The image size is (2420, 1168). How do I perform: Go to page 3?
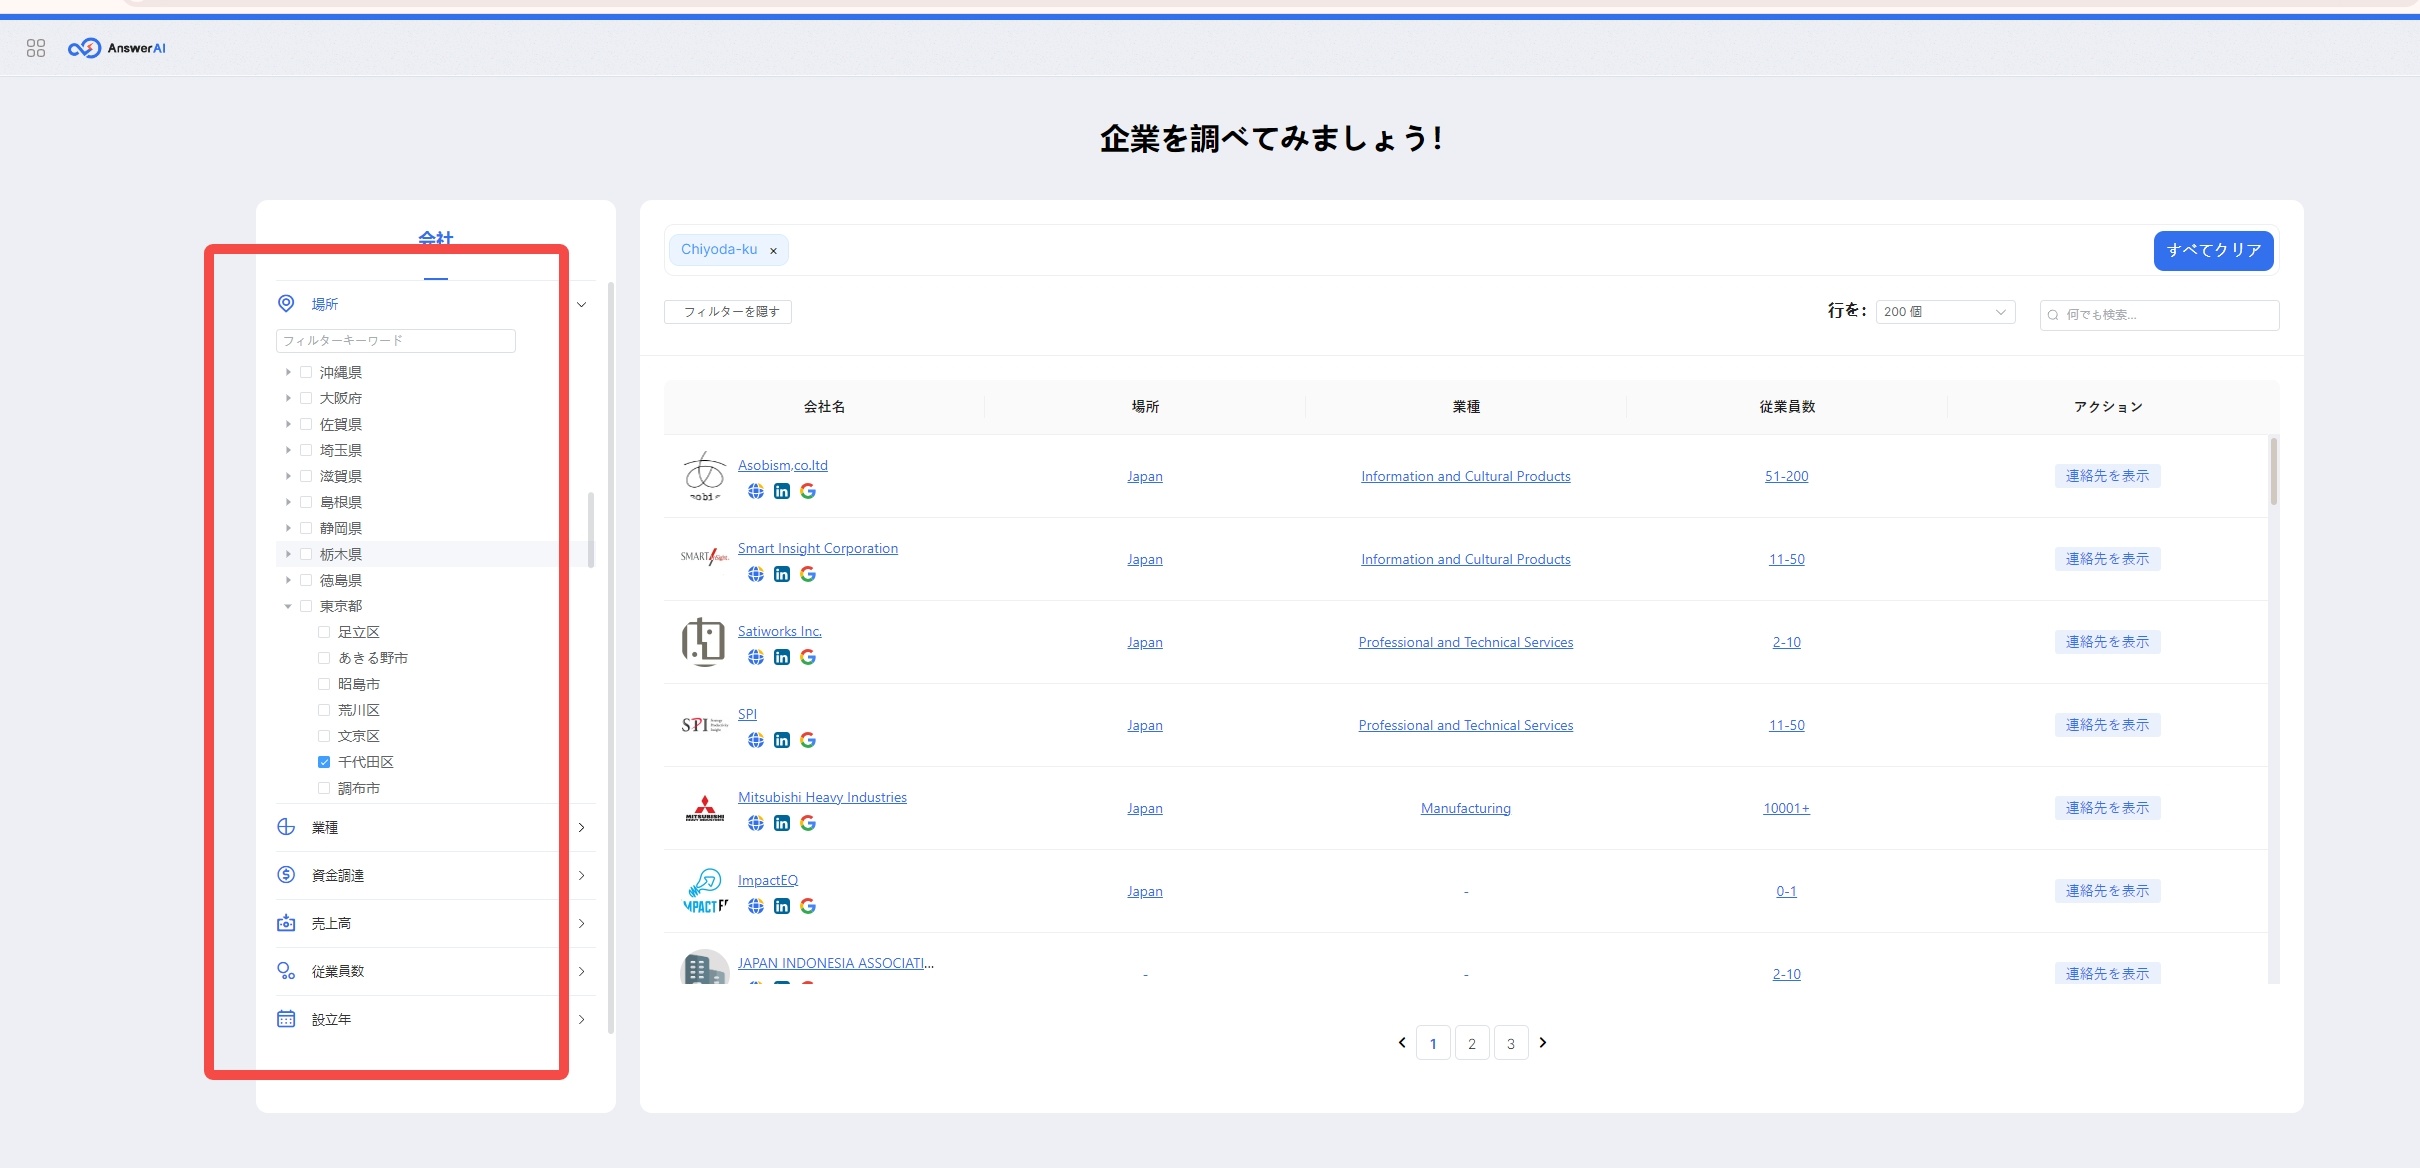[x=1511, y=1043]
